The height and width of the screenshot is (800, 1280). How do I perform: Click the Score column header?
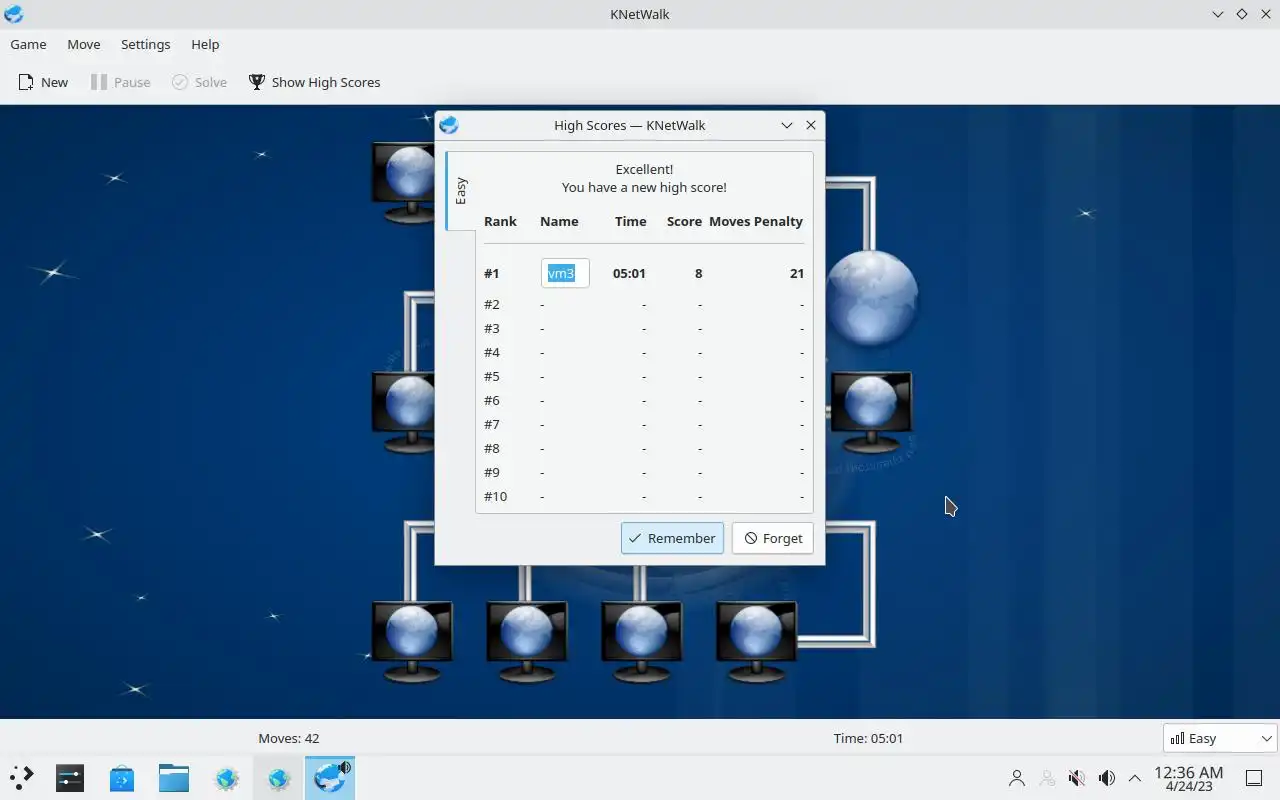tap(684, 221)
